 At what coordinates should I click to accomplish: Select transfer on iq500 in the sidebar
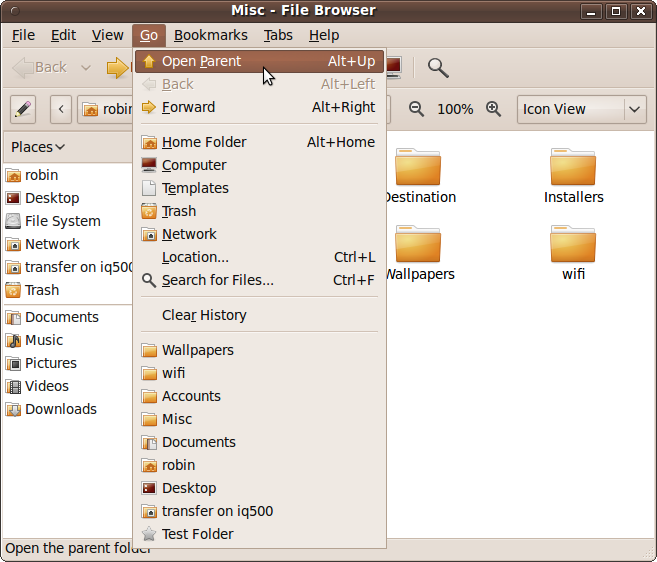pos(67,267)
